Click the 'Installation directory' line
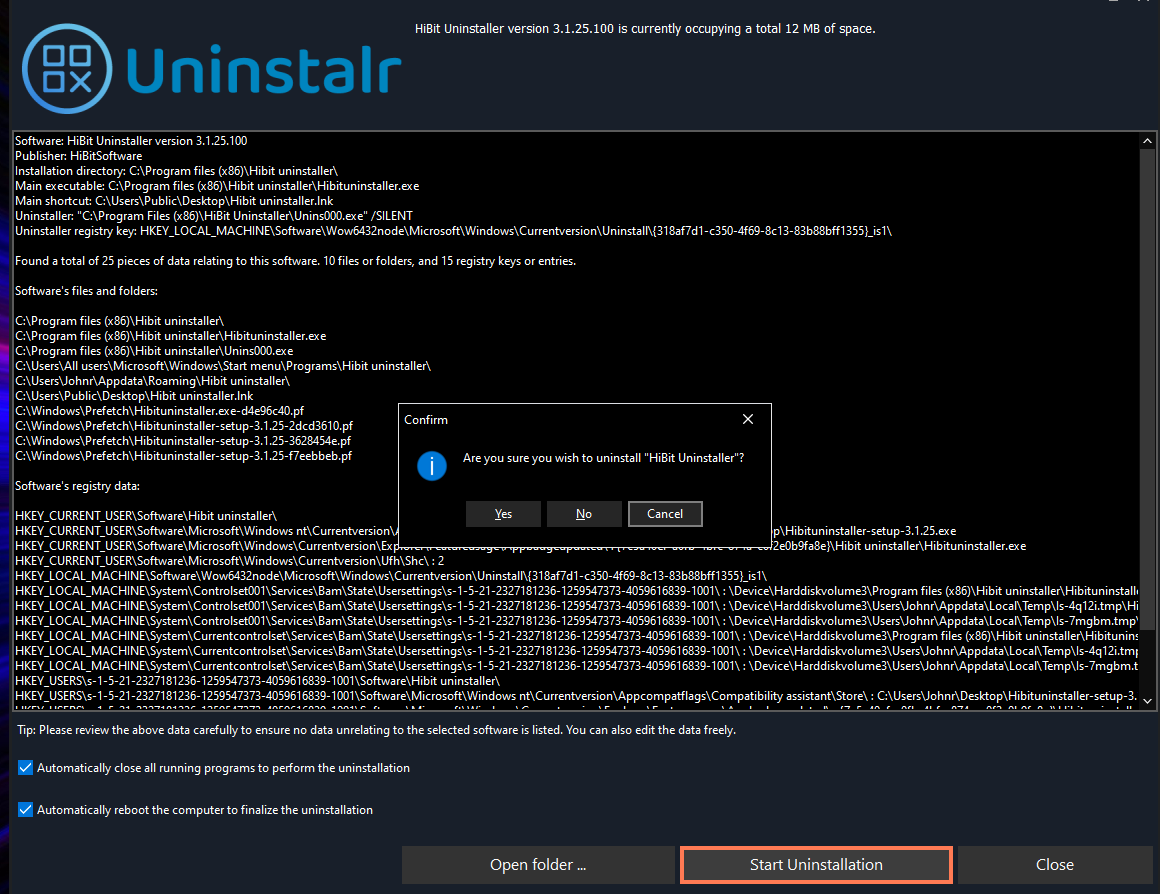 [x=176, y=171]
